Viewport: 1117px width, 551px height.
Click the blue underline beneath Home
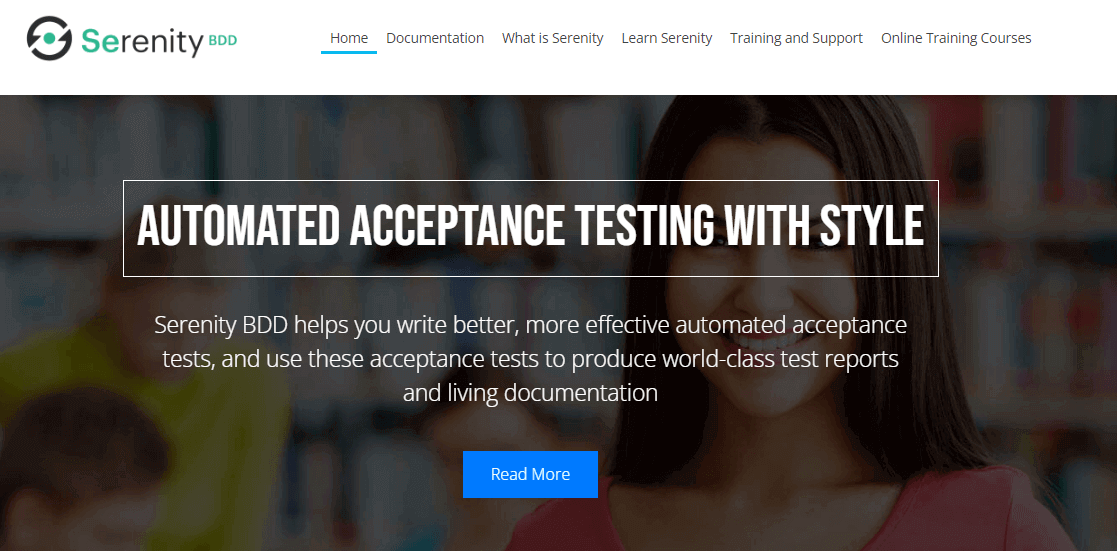349,52
